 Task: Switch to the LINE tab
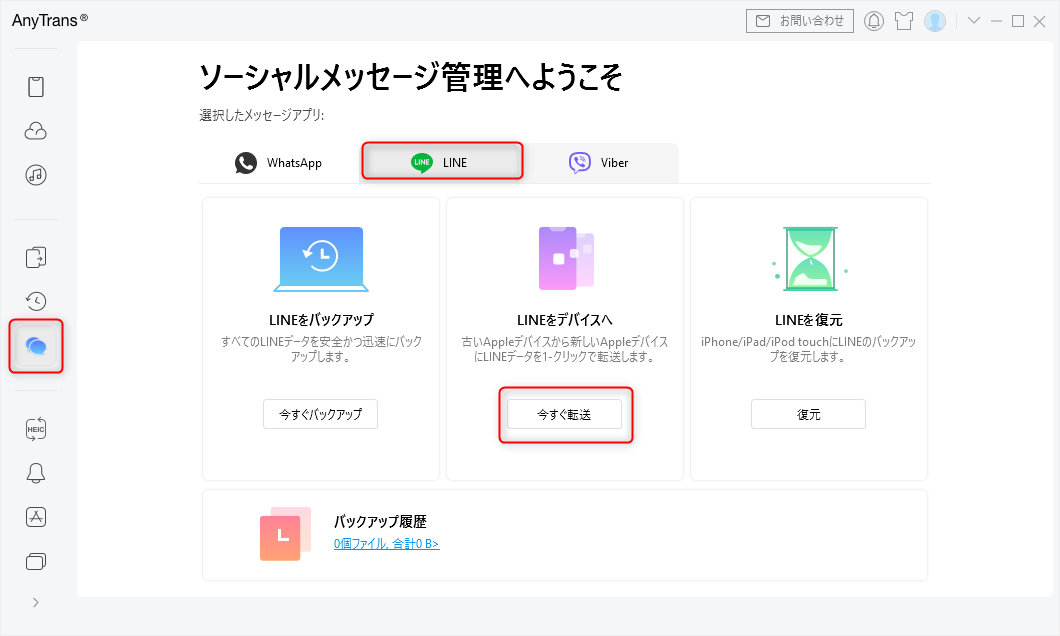click(x=442, y=162)
